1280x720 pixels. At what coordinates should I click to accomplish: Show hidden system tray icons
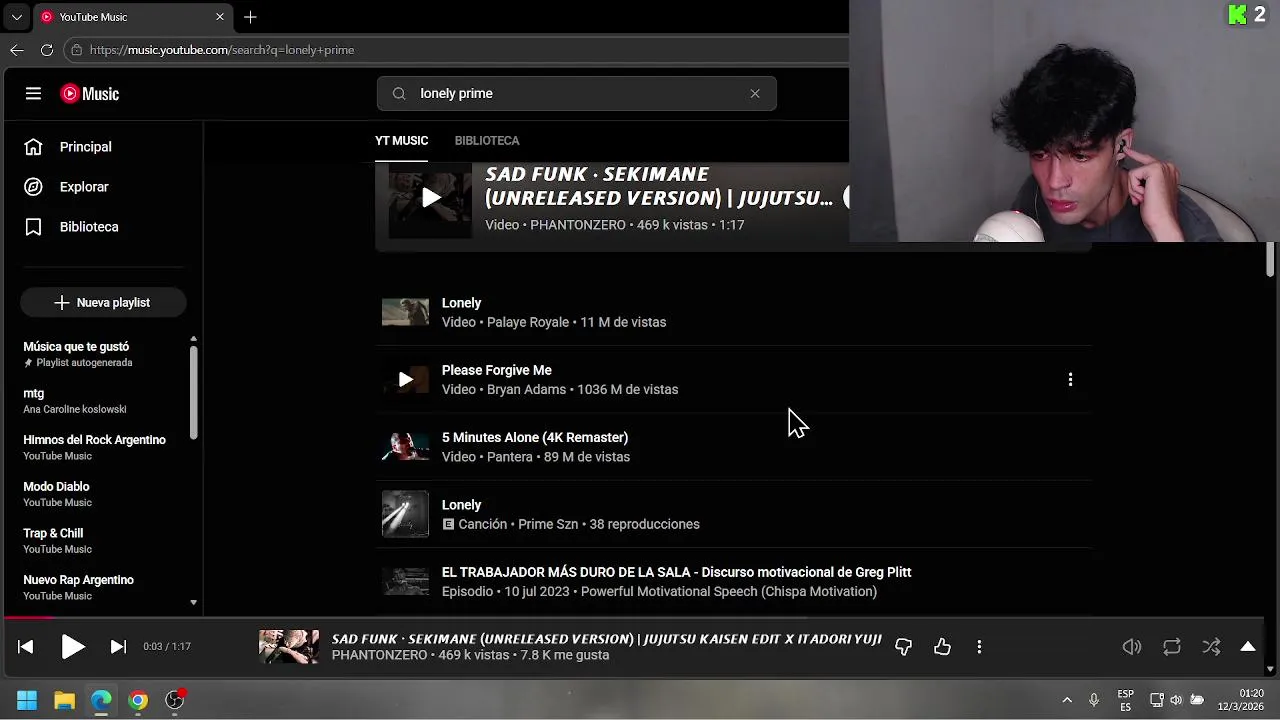(1067, 700)
